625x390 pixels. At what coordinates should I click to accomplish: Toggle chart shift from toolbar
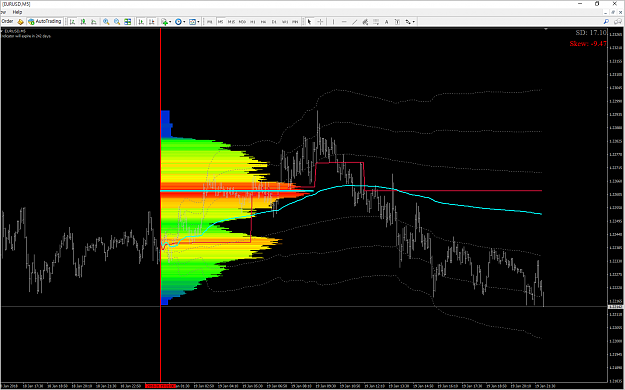click(x=151, y=22)
